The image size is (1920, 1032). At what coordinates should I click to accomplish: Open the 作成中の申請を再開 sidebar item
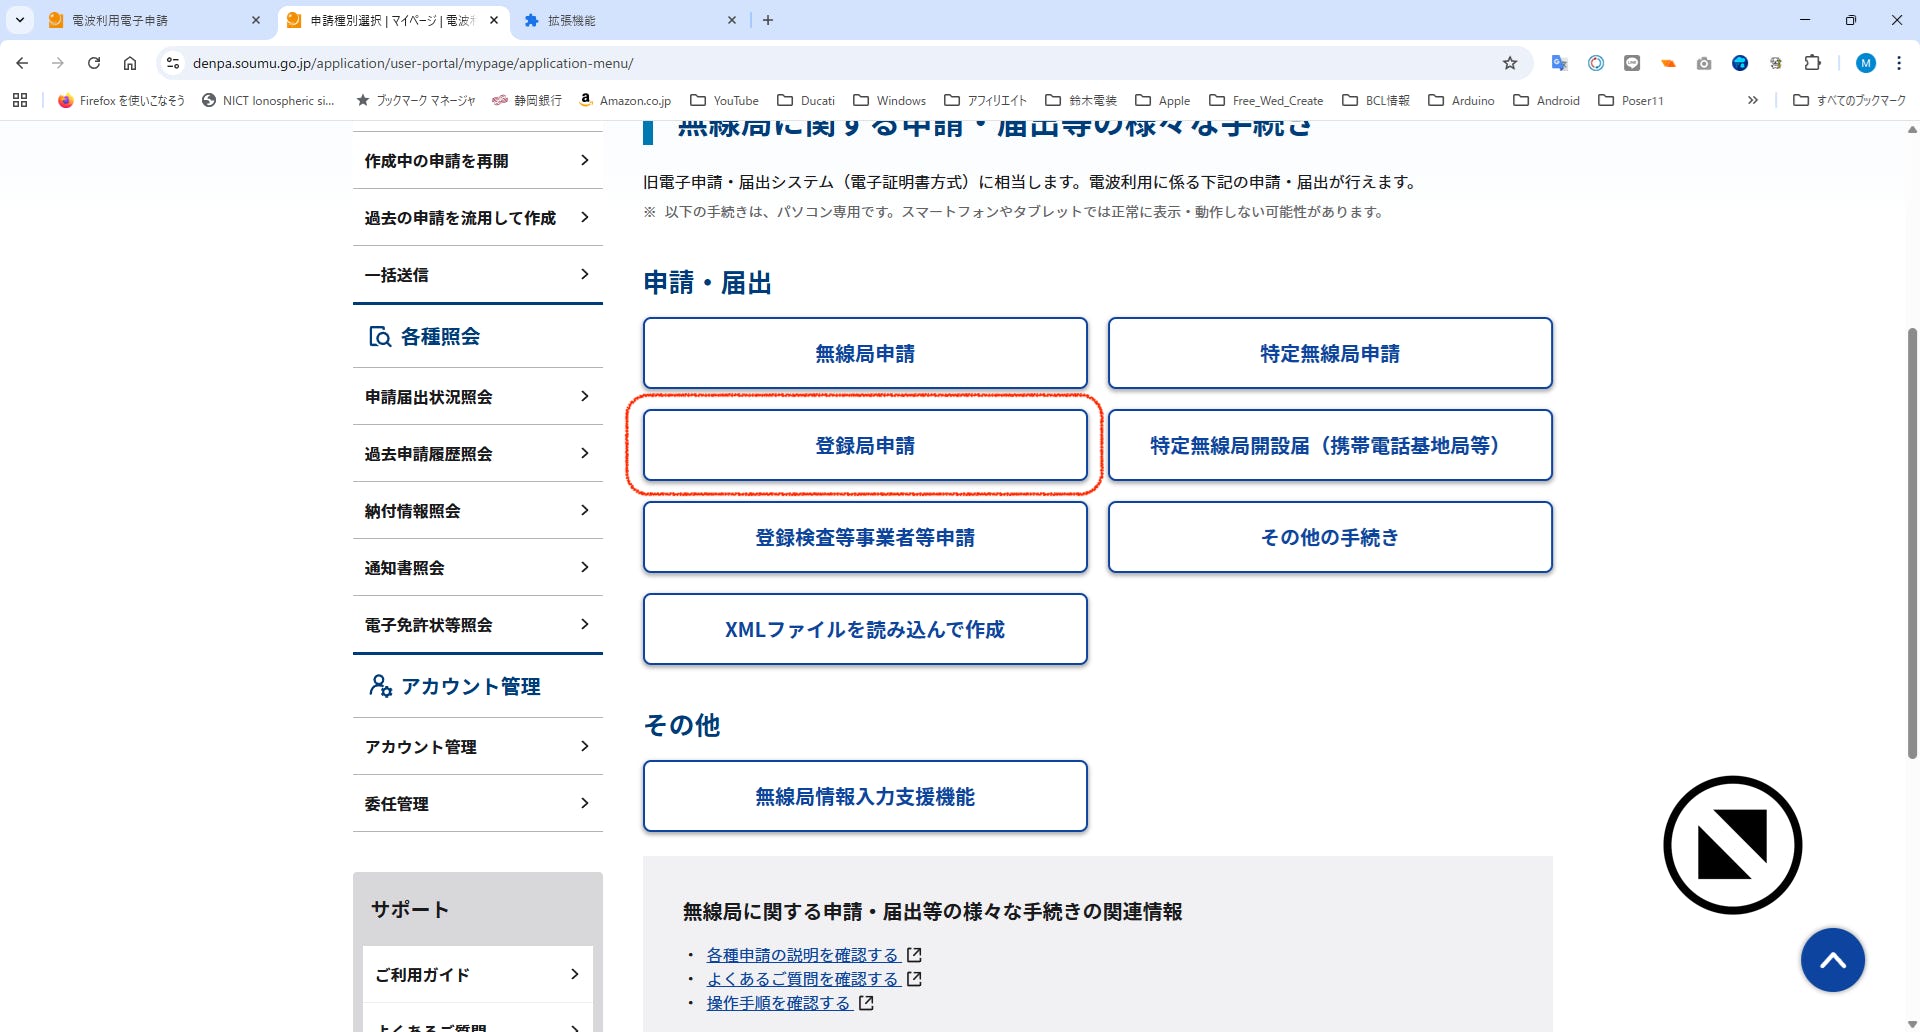477,161
